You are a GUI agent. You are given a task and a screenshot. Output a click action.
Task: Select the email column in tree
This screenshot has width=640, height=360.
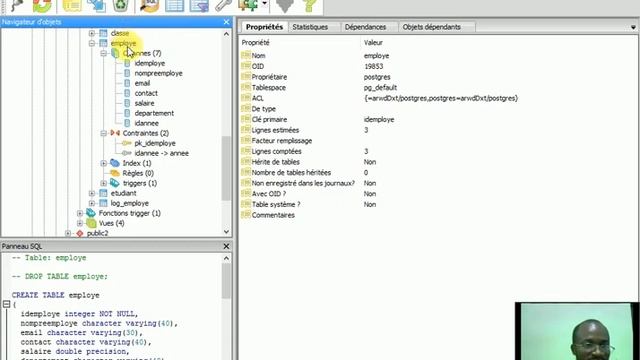(x=142, y=83)
